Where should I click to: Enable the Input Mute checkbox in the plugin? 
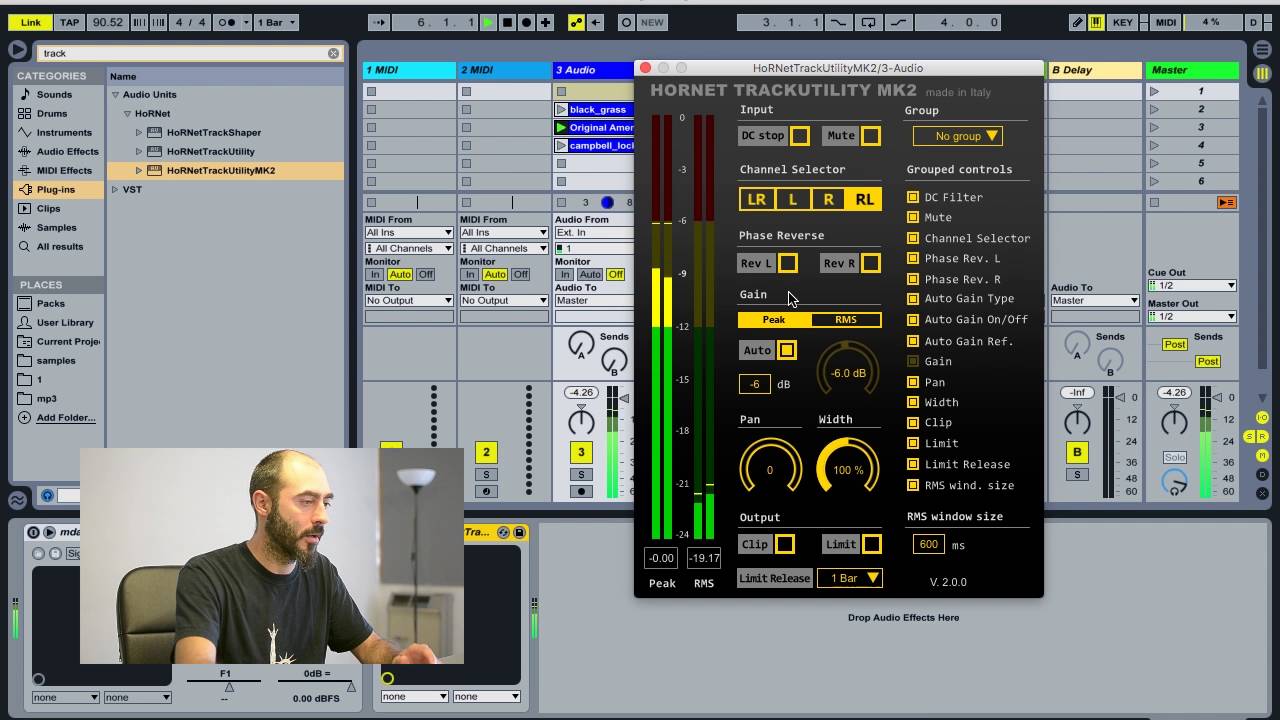tap(871, 136)
